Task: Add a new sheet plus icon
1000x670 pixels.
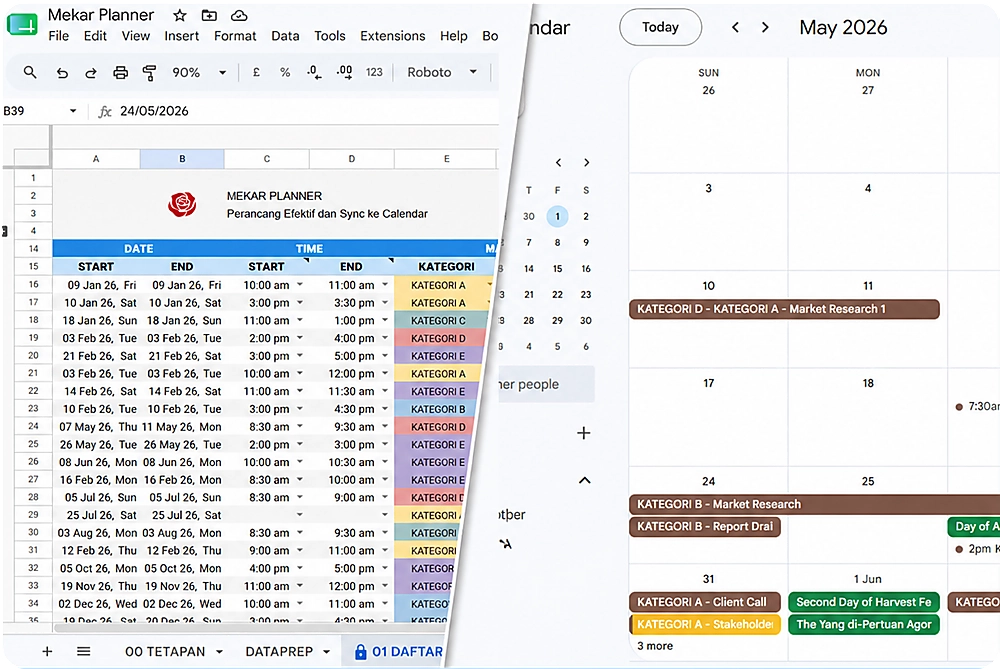Action: click(47, 652)
